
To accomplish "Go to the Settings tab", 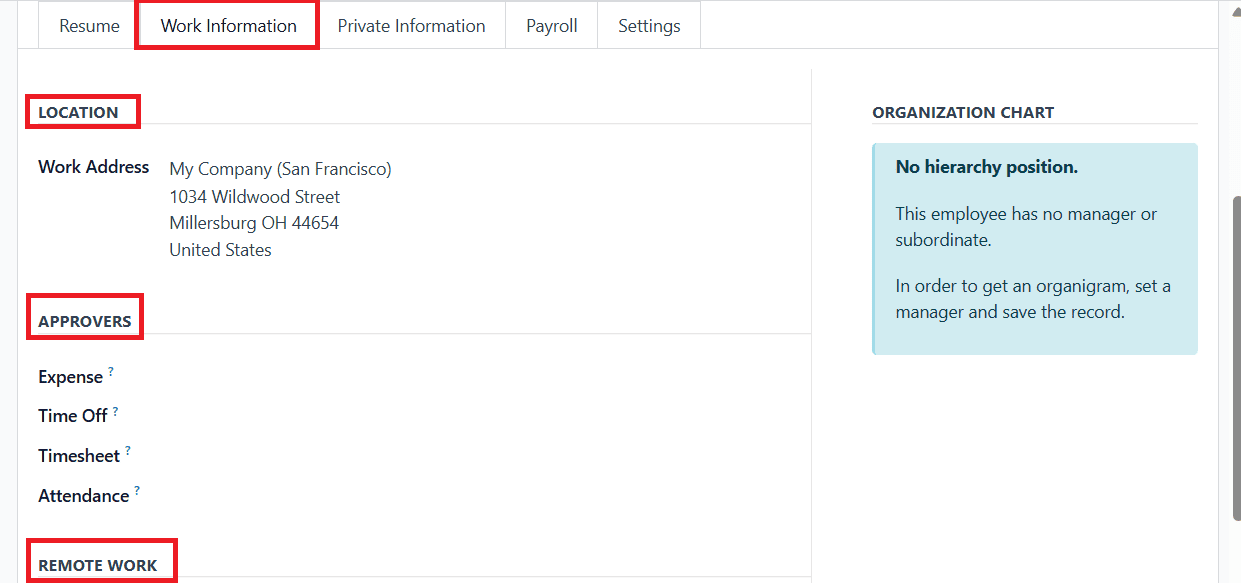I will pyautogui.click(x=649, y=26).
